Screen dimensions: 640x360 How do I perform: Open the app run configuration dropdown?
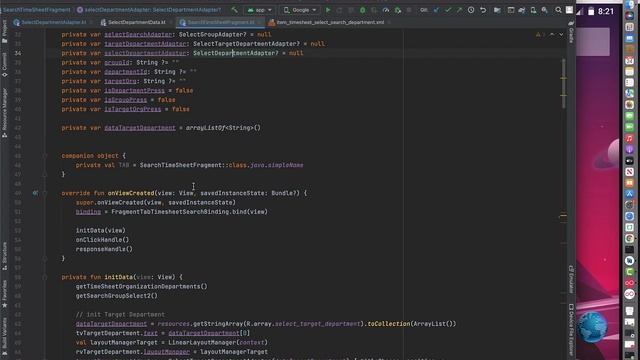pos(260,10)
